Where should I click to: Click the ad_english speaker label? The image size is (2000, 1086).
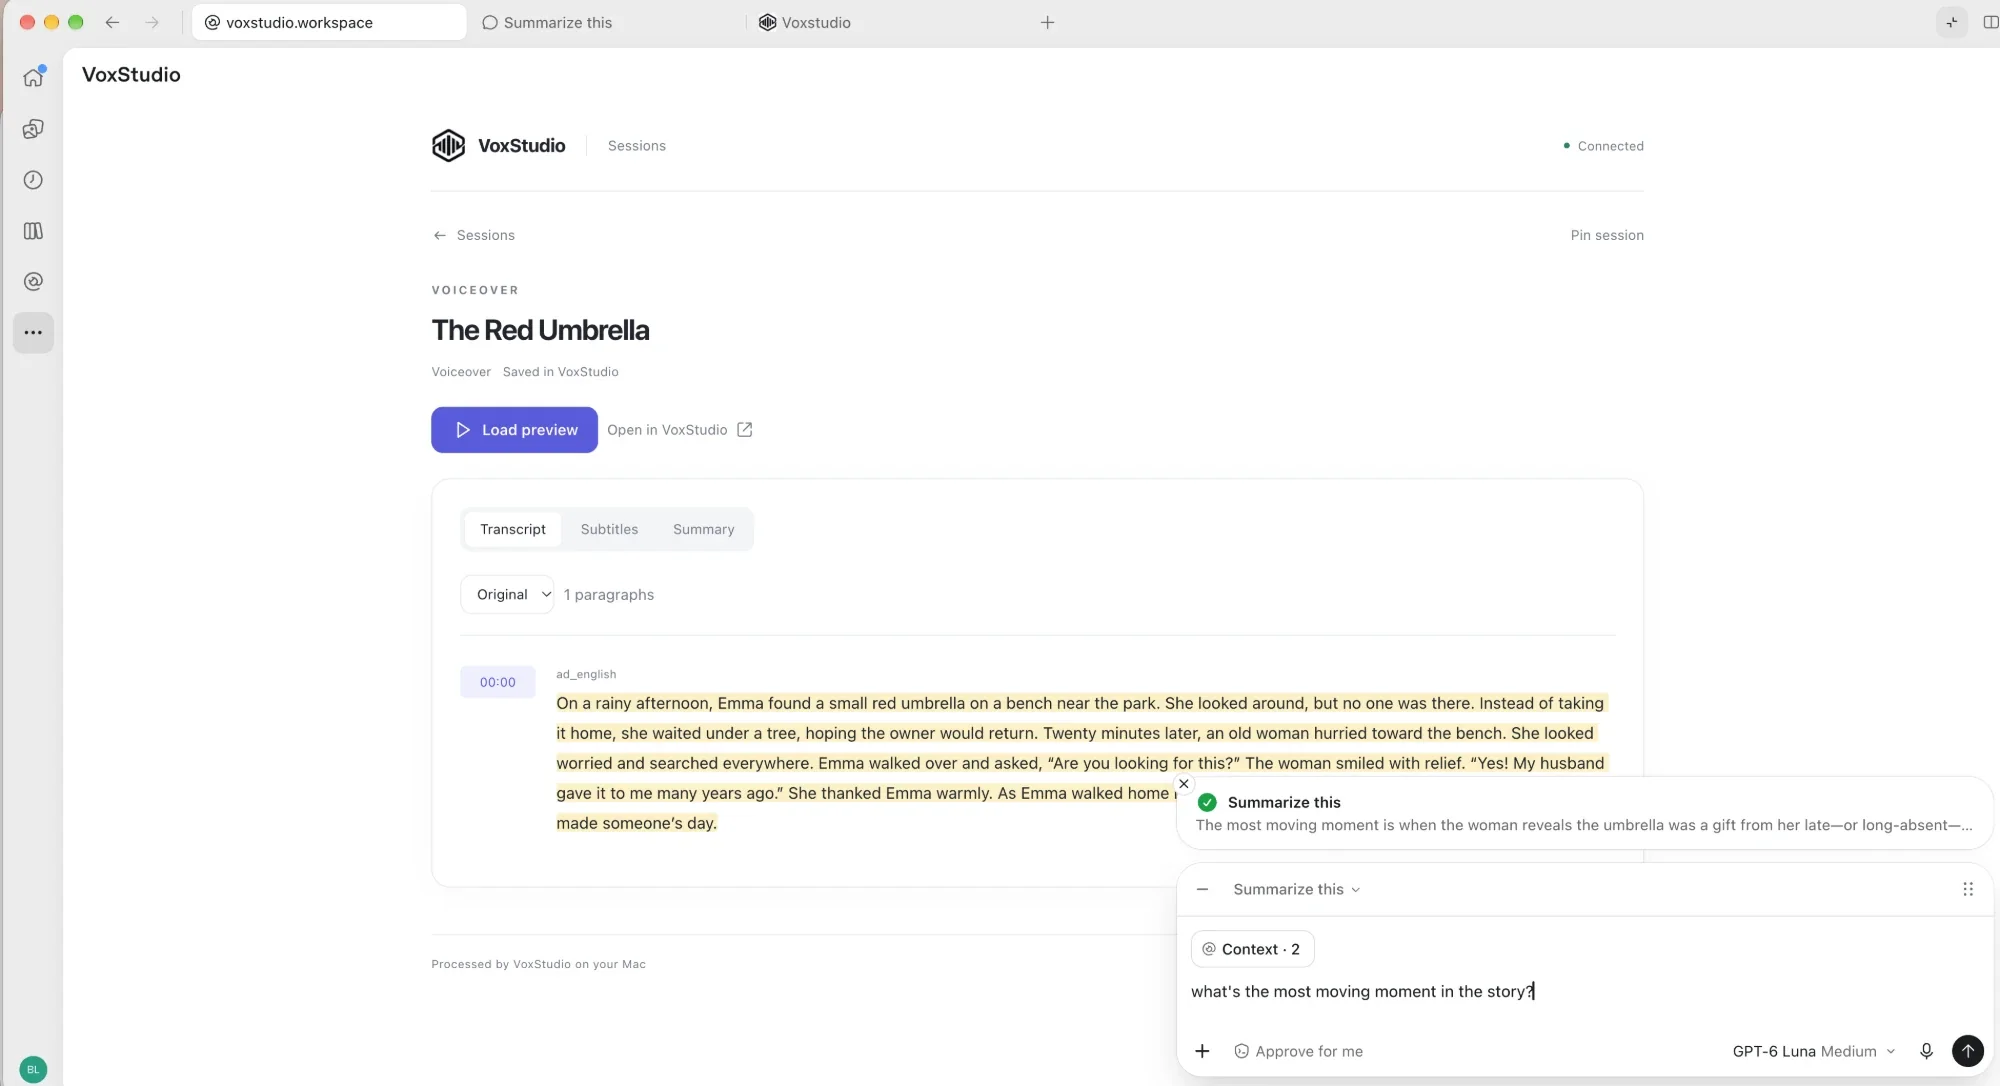click(586, 674)
